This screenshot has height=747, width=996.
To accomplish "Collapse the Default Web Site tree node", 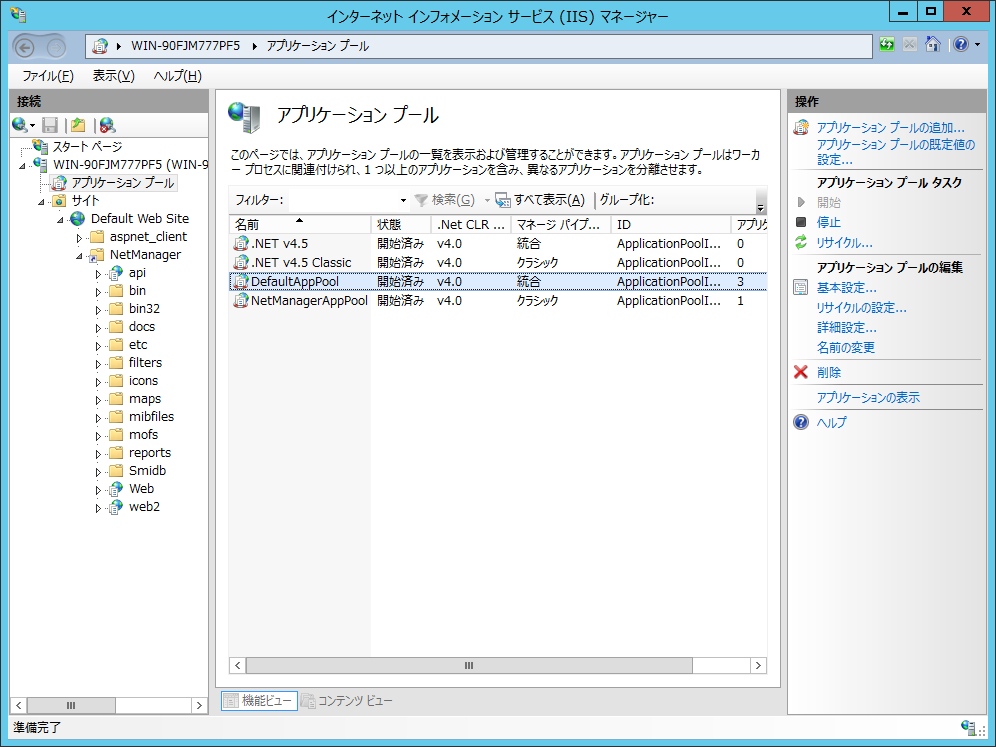I will pos(61,220).
